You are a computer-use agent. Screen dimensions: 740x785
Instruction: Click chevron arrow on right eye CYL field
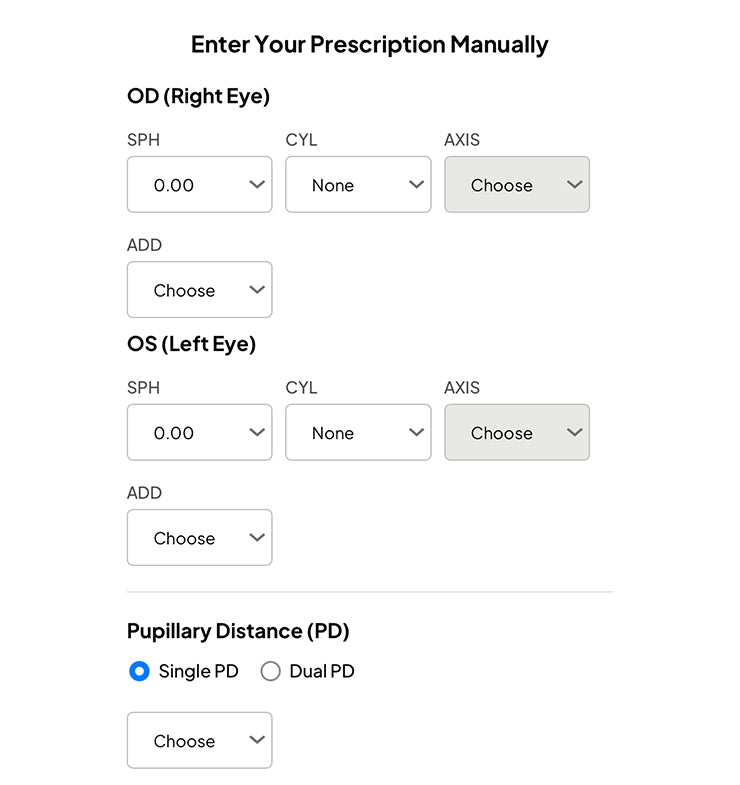click(x=416, y=184)
